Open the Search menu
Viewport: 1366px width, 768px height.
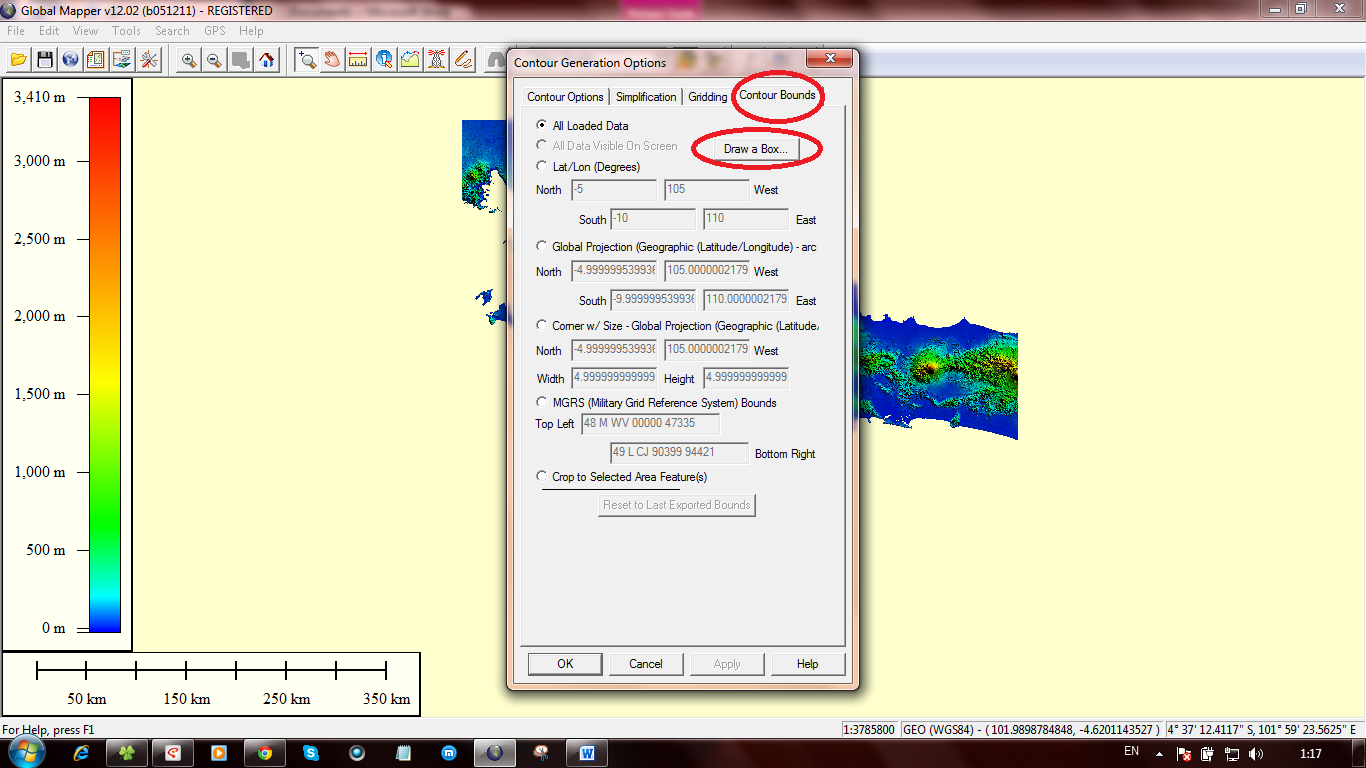[172, 30]
